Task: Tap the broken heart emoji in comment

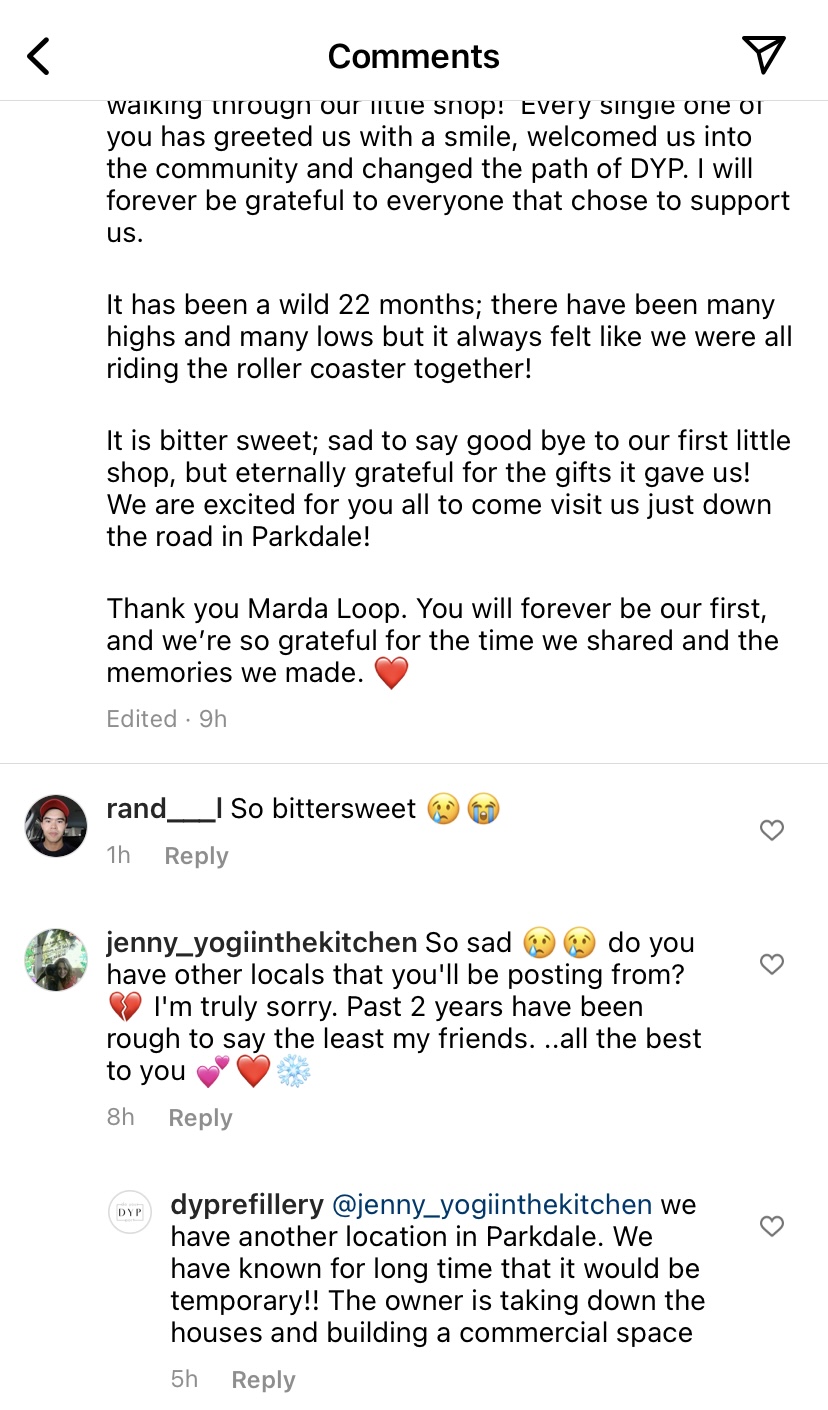Action: (124, 1007)
